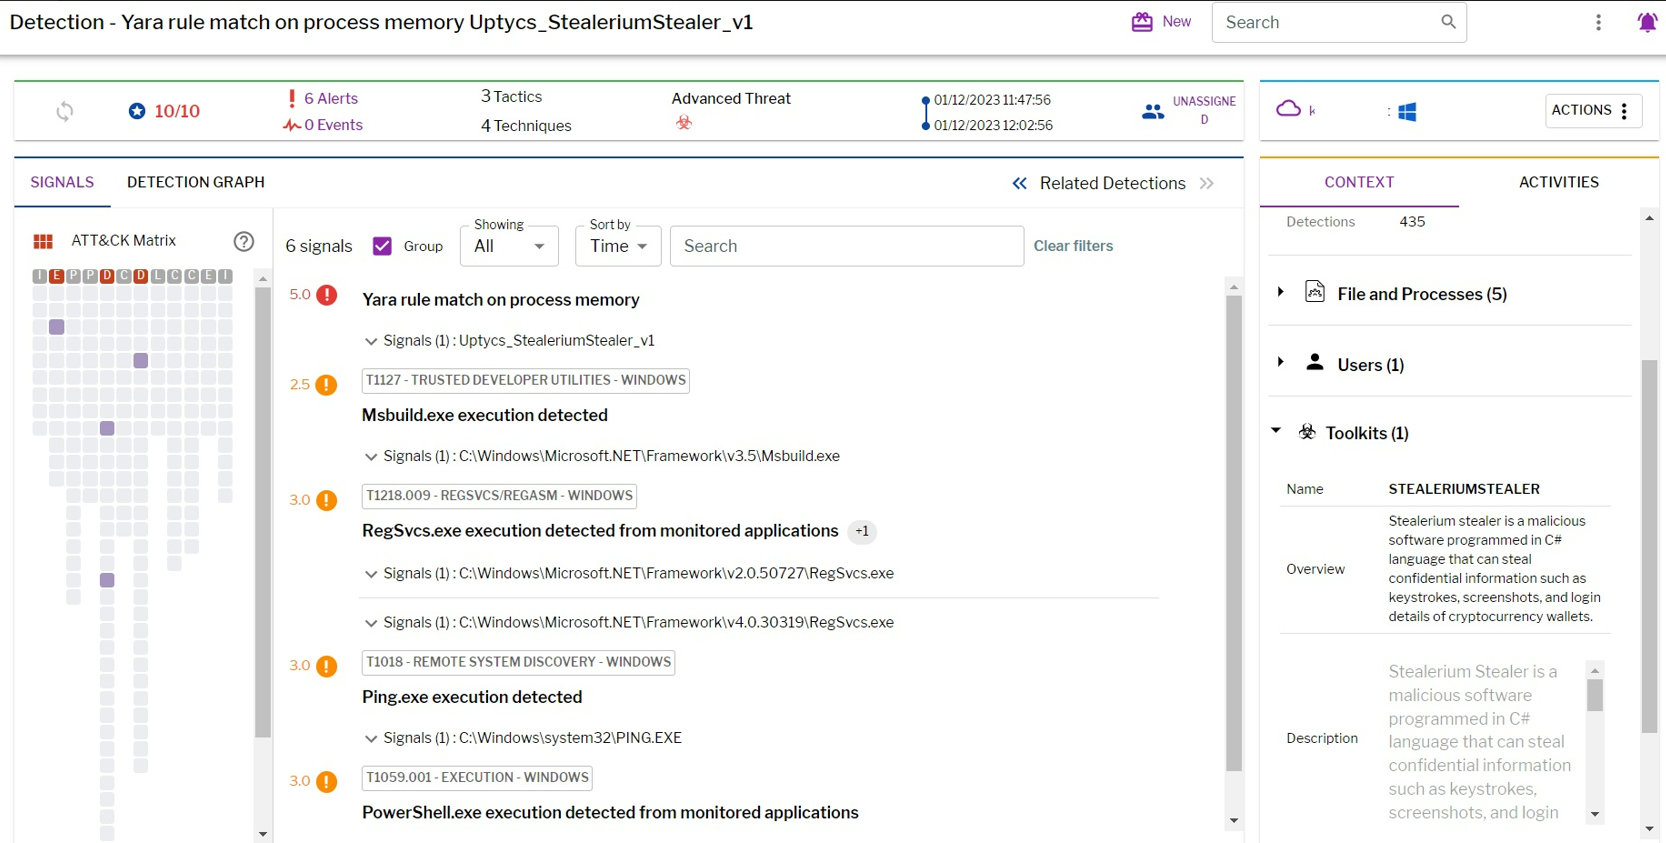The image size is (1666, 843).
Task: Switch to the DETECTION GRAPH tab
Action: (196, 182)
